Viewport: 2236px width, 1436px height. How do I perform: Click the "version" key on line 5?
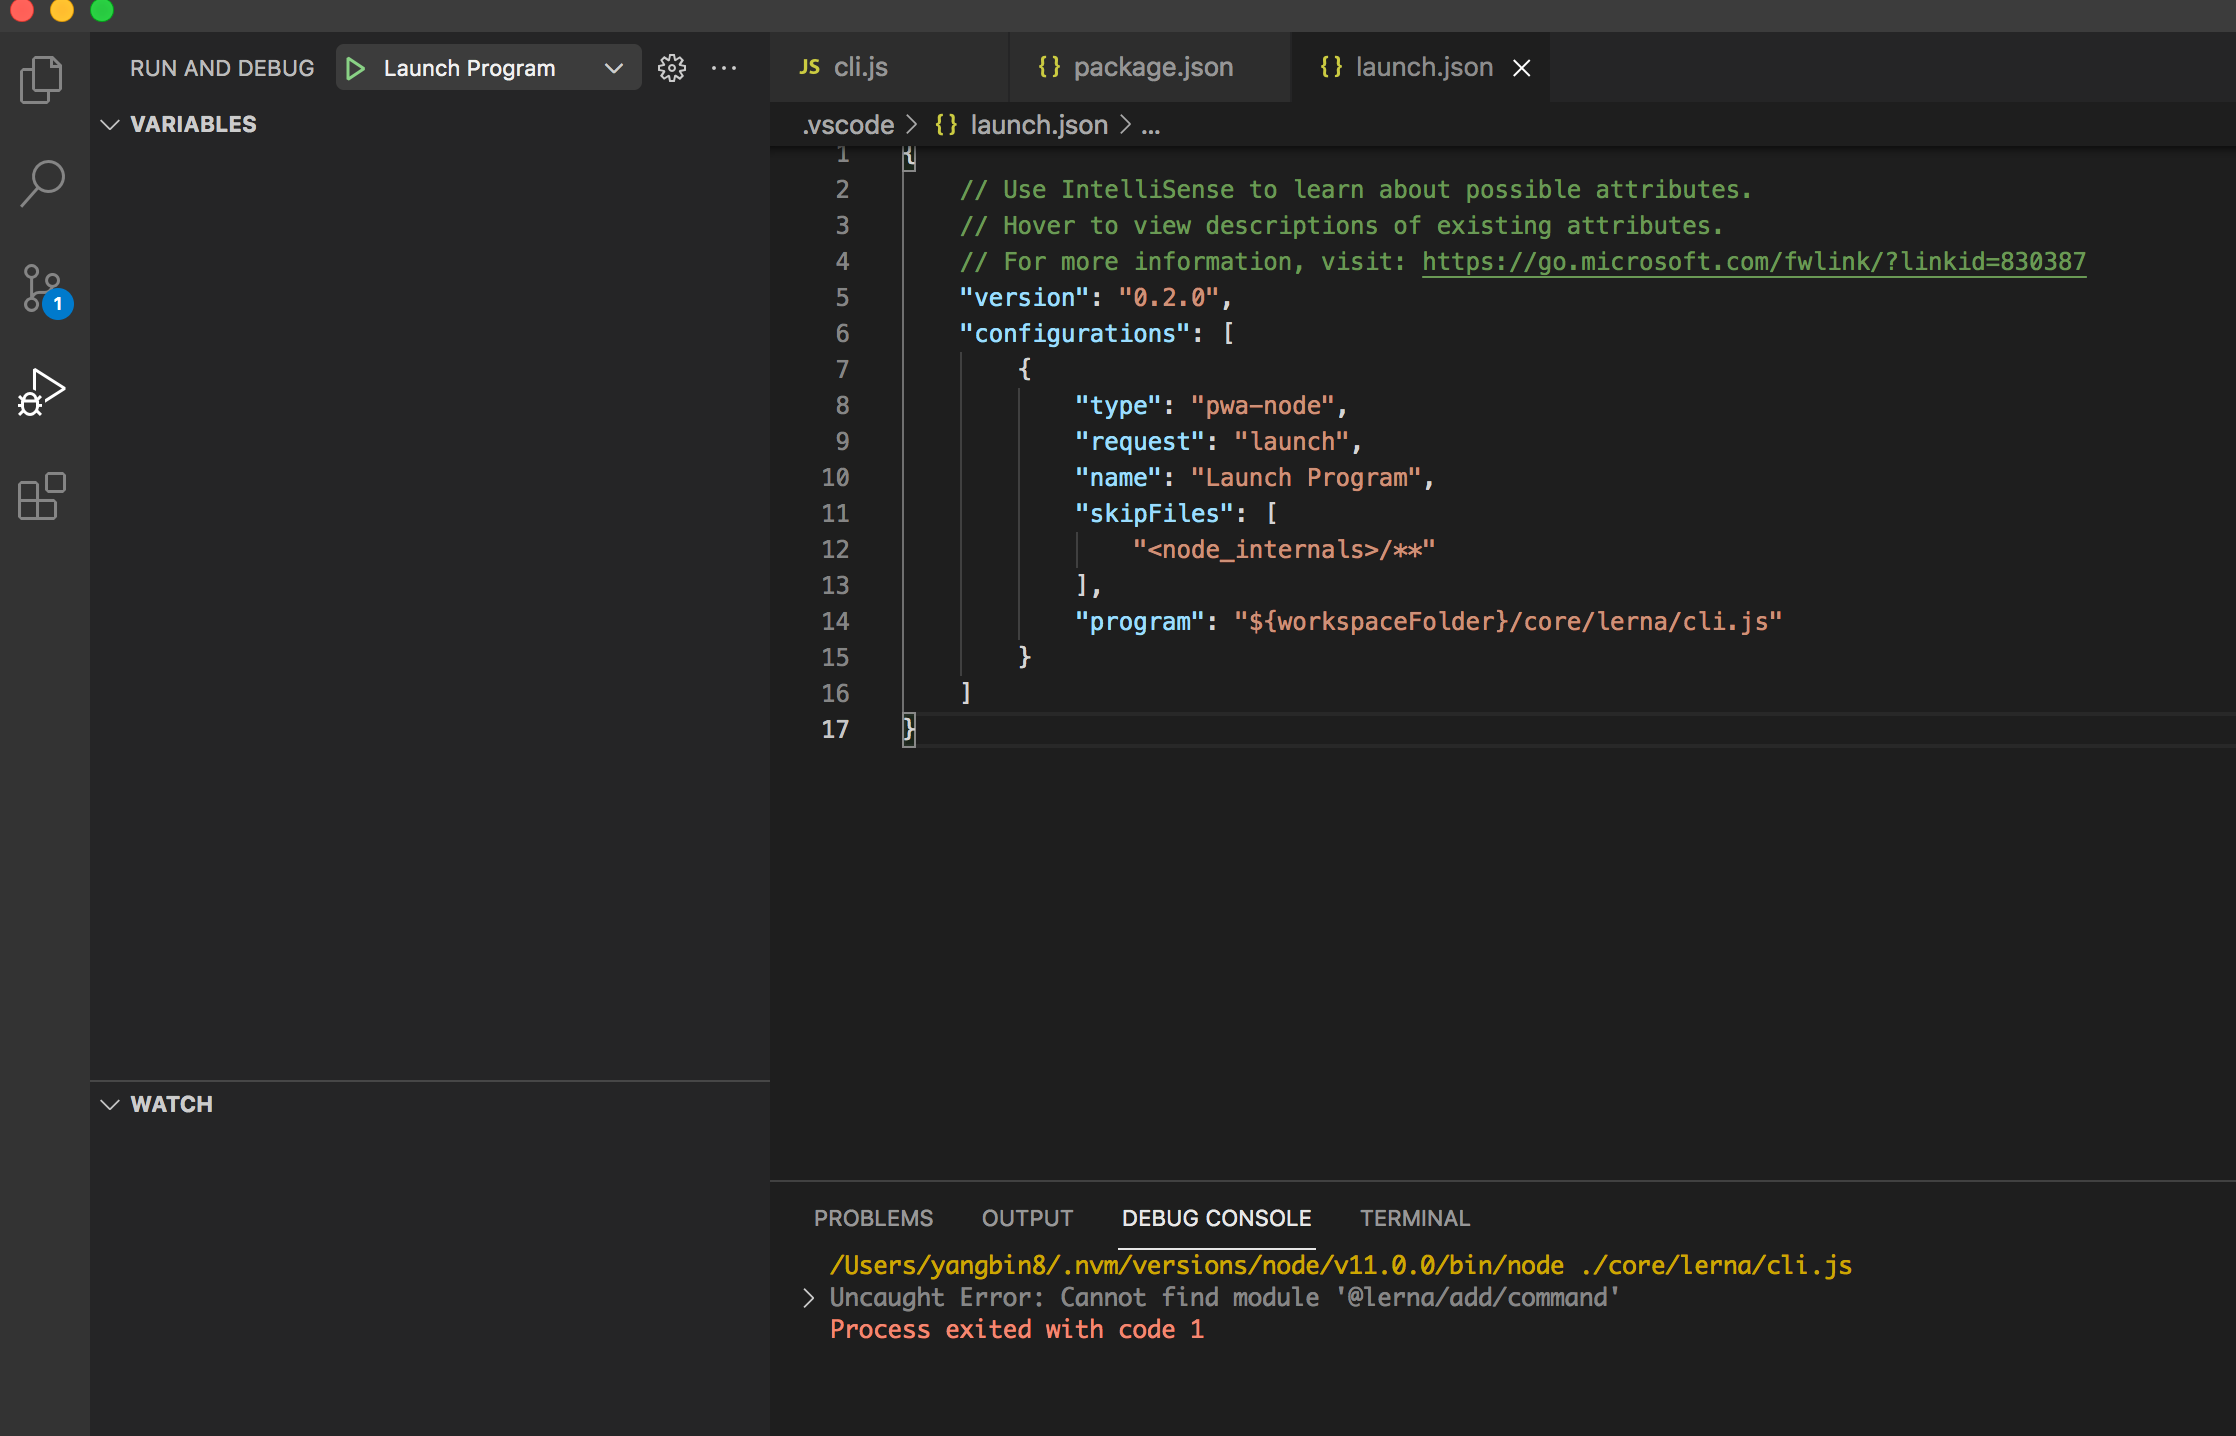tap(1024, 297)
